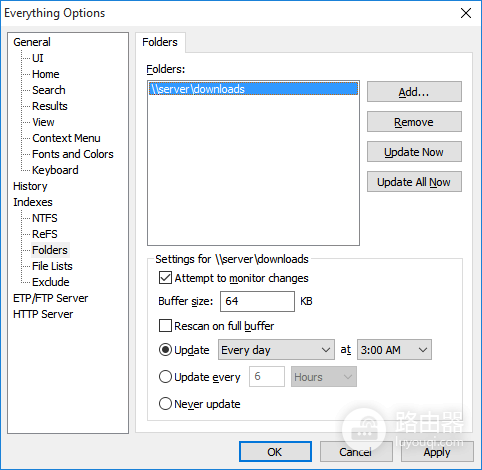
Task: Open HTTP Server settings
Action: click(x=43, y=314)
